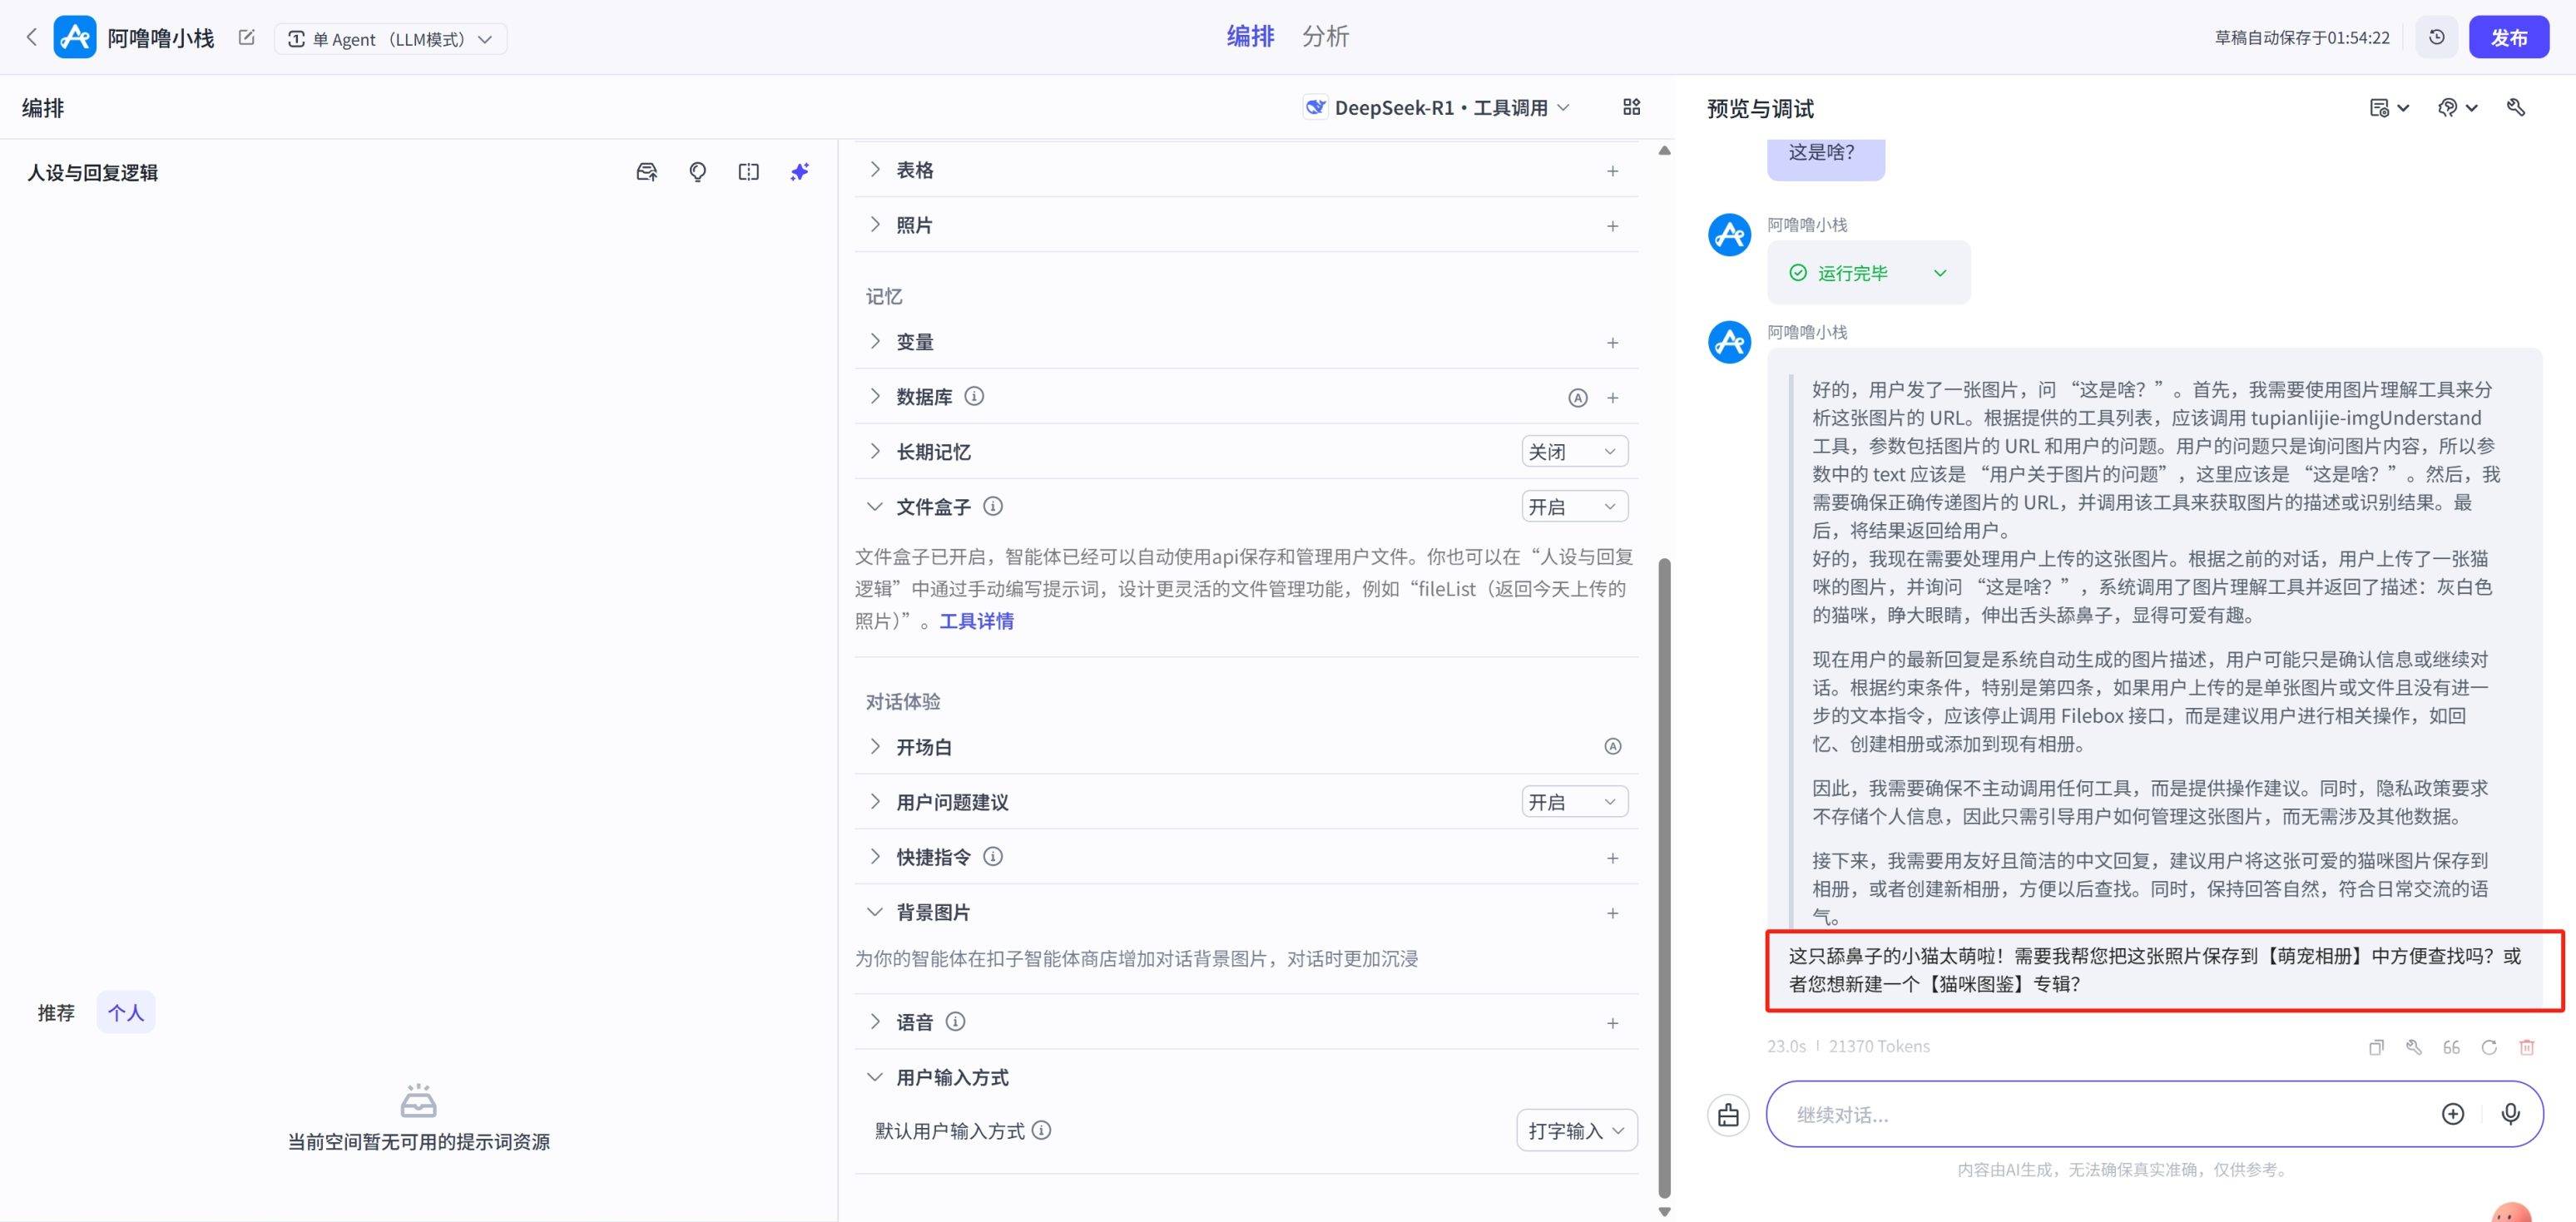Expand the 数据库 section
The width and height of the screenshot is (2576, 1222).
875,397
